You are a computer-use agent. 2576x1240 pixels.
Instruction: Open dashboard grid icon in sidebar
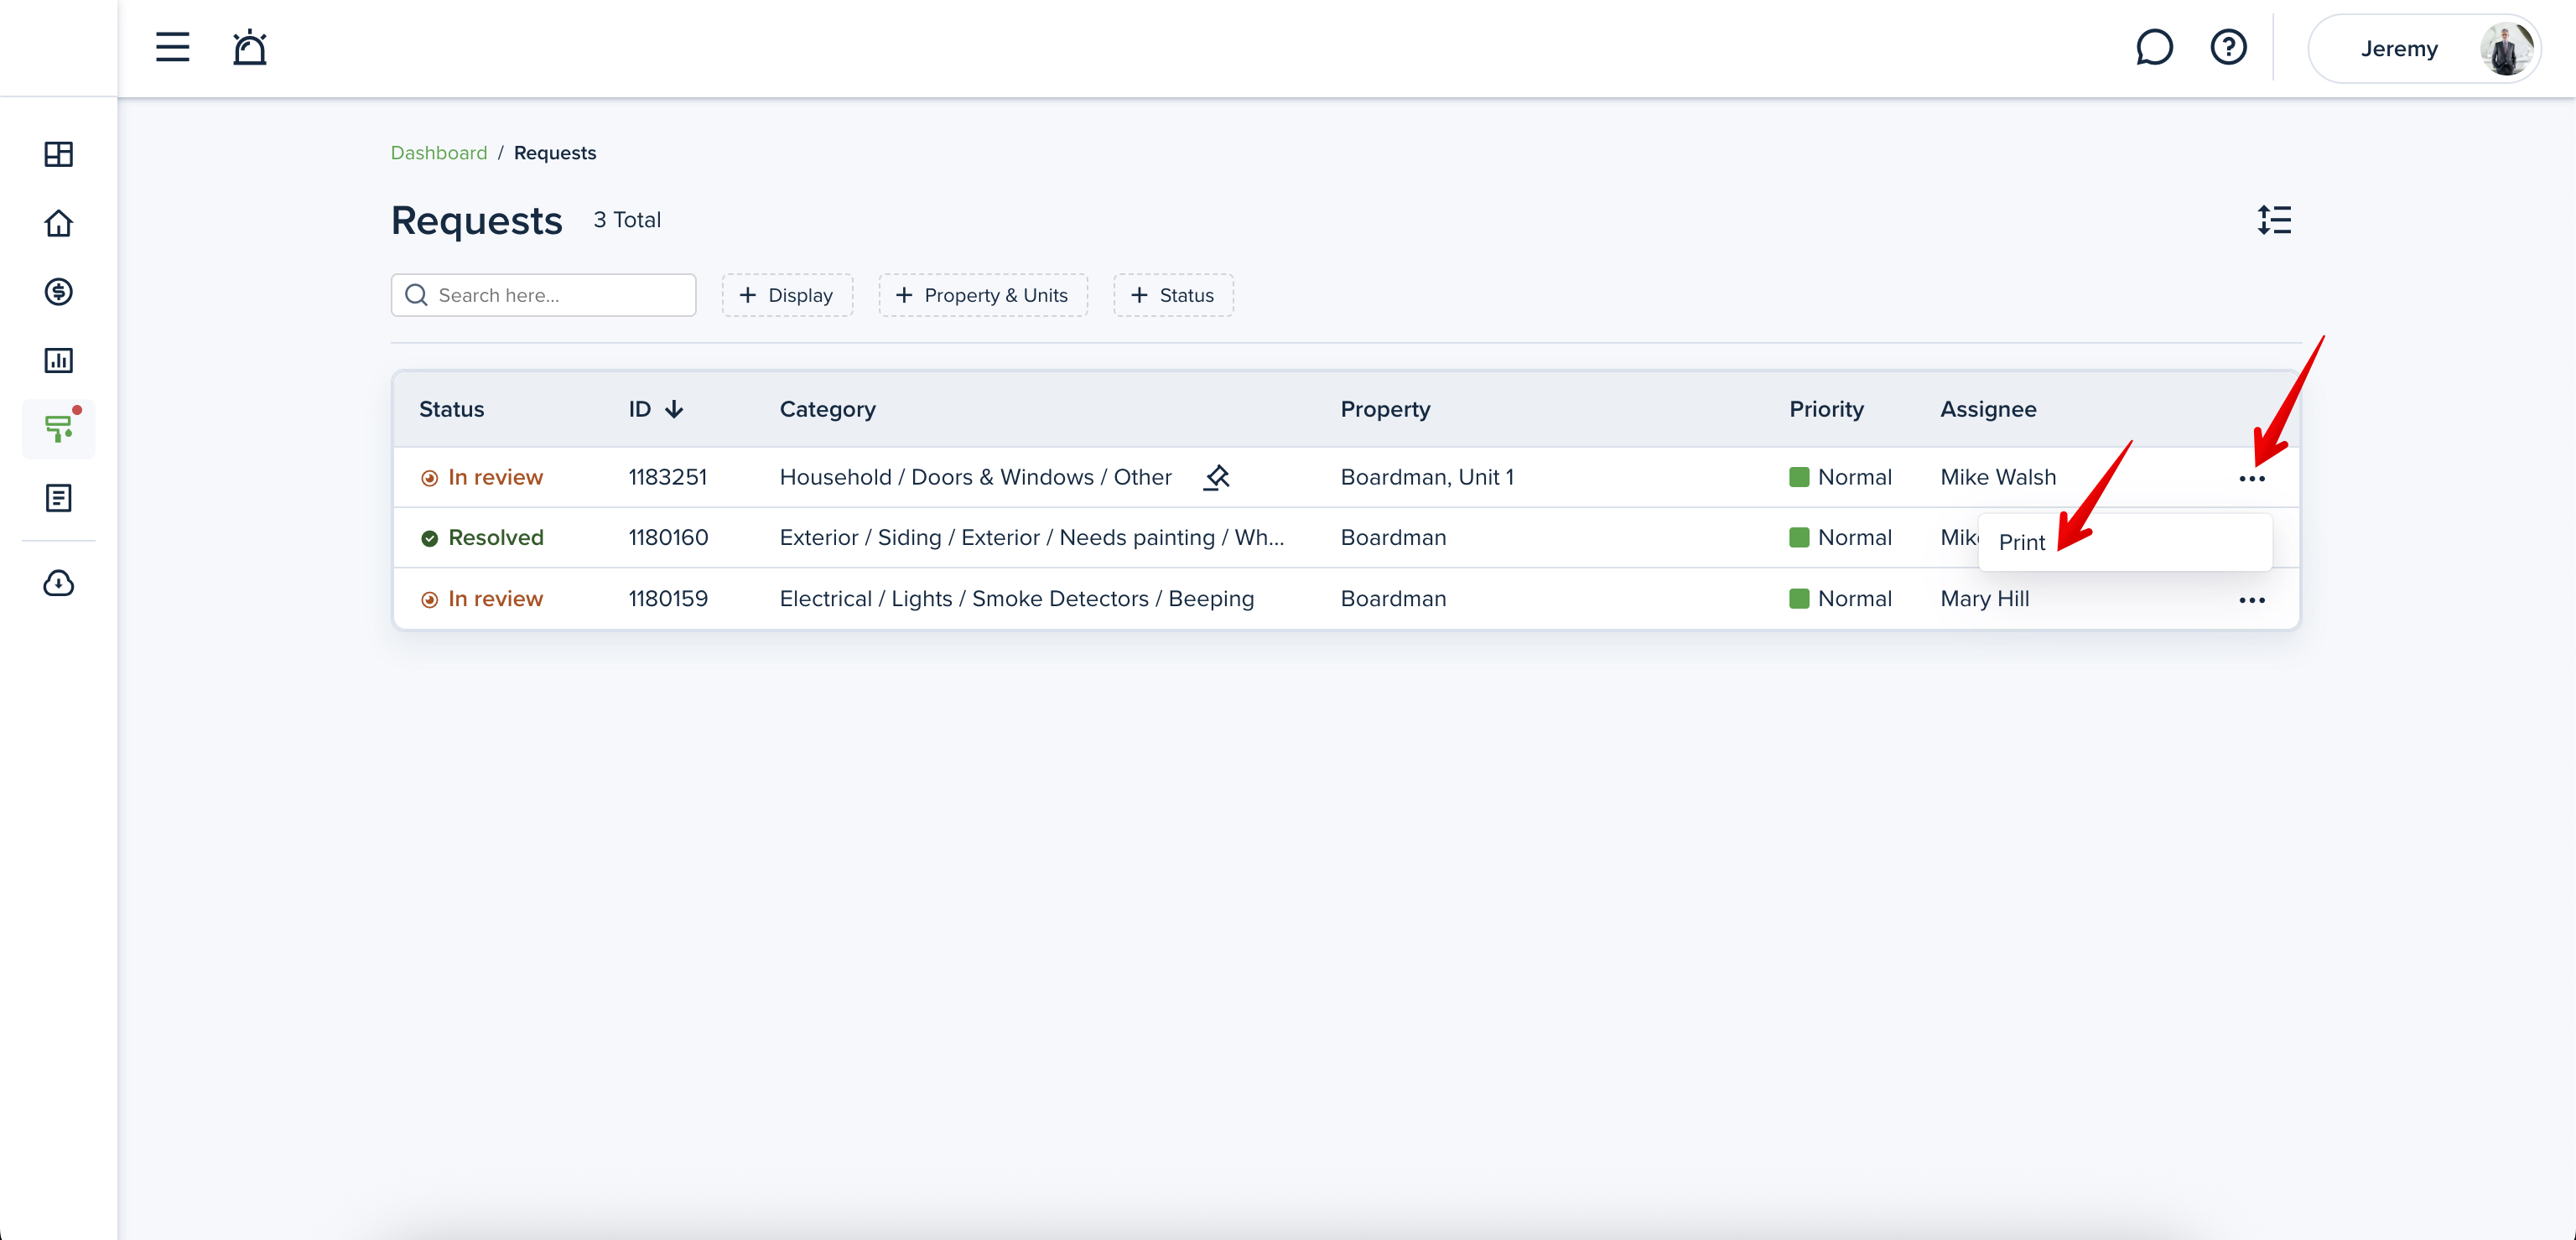click(x=58, y=154)
